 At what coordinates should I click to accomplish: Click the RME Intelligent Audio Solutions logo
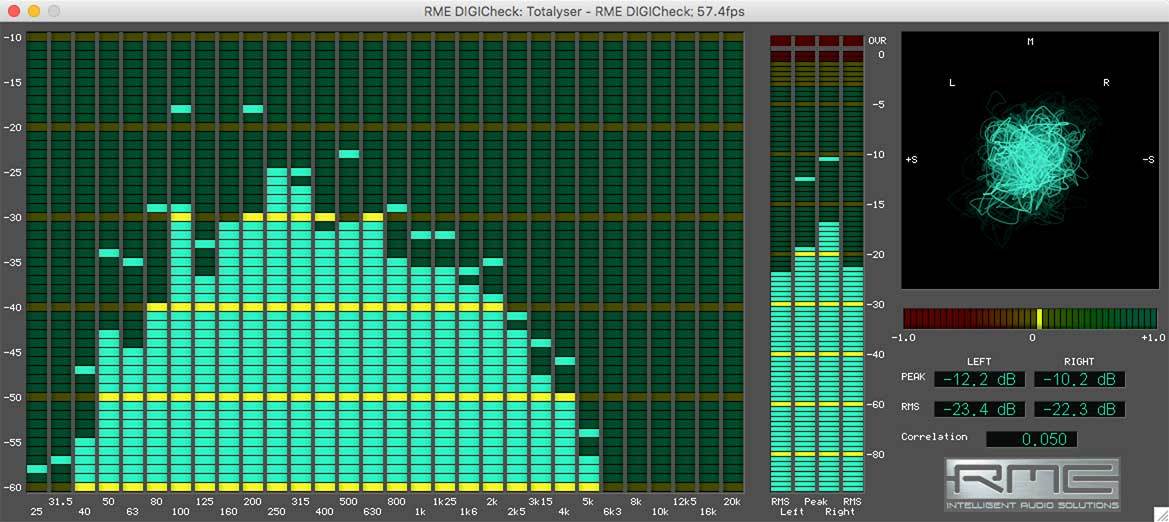point(1031,485)
